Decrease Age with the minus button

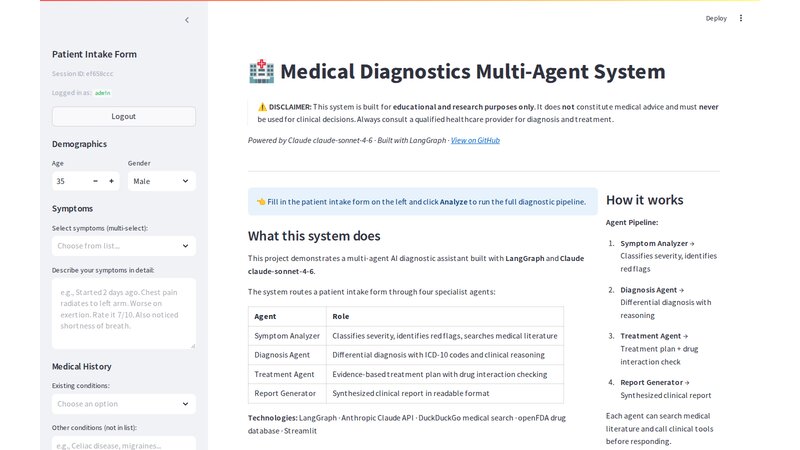(95, 181)
